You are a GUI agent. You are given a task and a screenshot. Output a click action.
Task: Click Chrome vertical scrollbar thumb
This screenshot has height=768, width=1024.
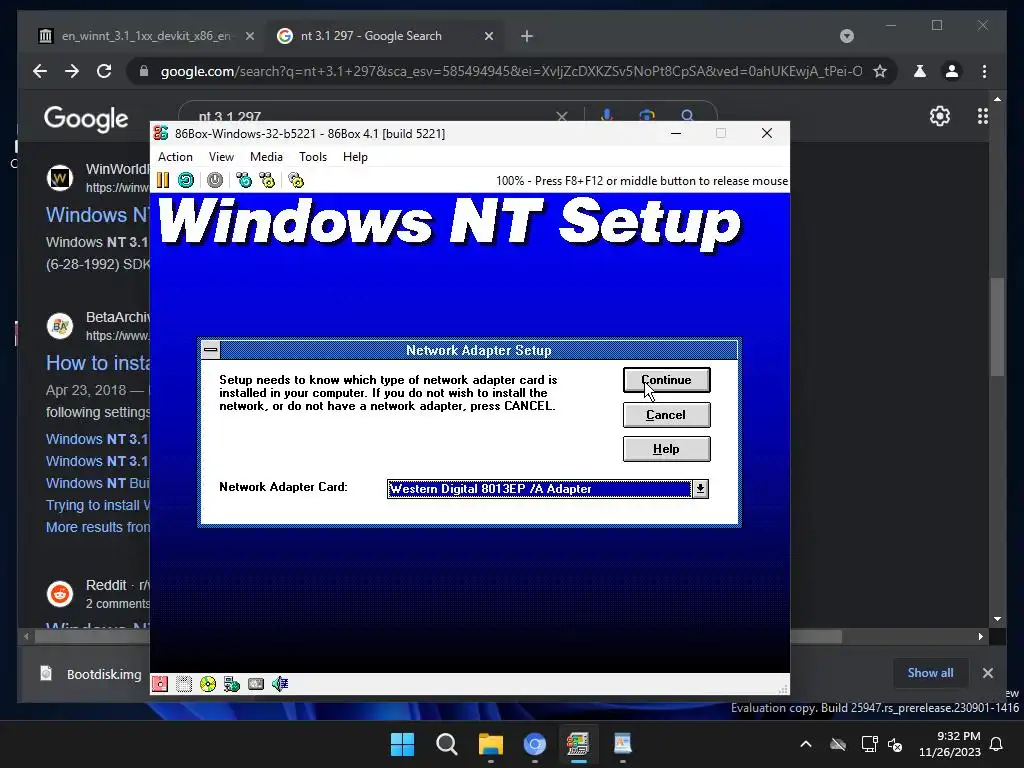997,327
